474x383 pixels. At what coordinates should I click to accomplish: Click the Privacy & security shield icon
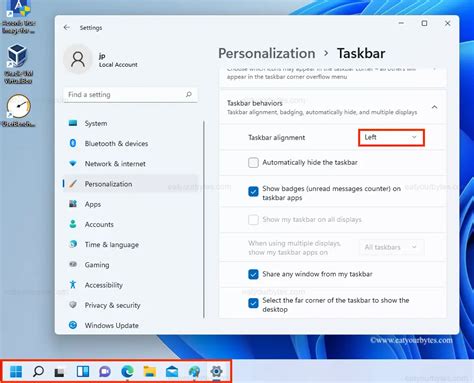[73, 305]
